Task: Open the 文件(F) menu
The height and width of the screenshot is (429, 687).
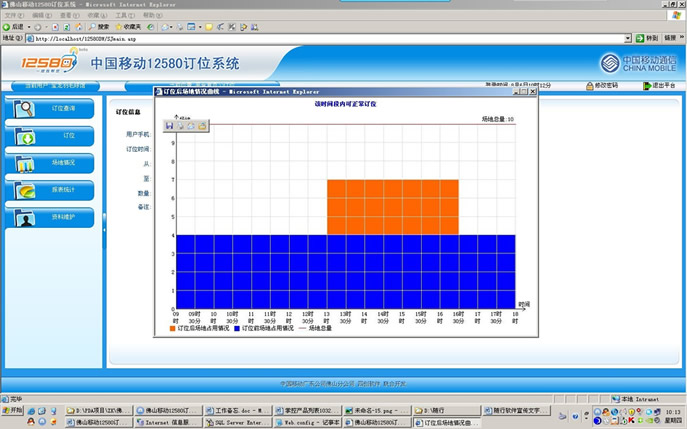Action: (x=14, y=15)
